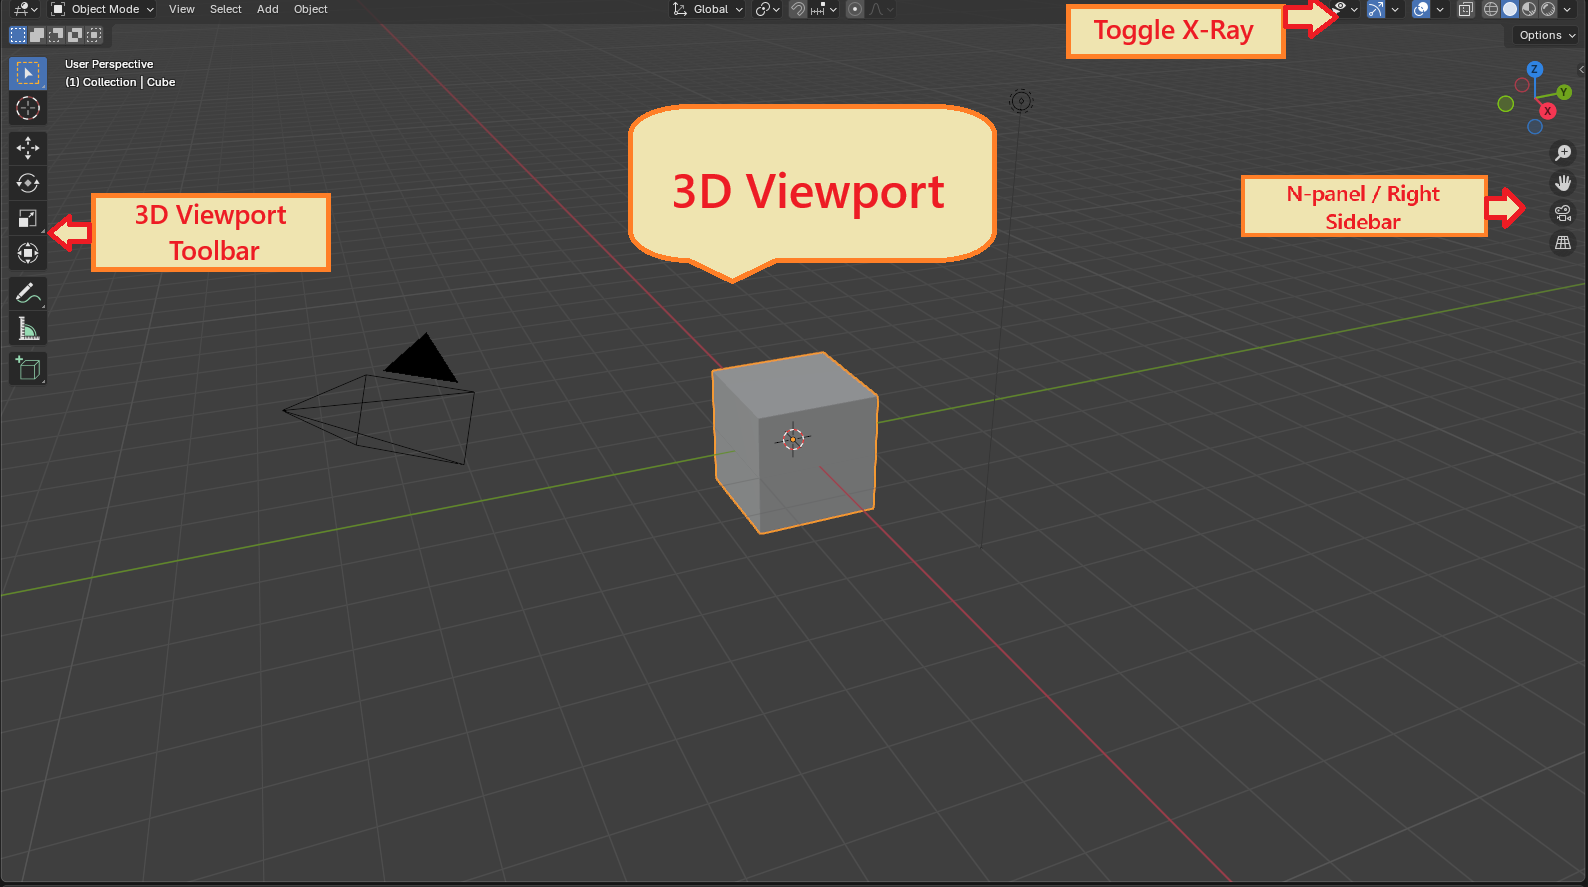The width and height of the screenshot is (1588, 887).
Task: Select the Move tool
Action: coord(28,148)
